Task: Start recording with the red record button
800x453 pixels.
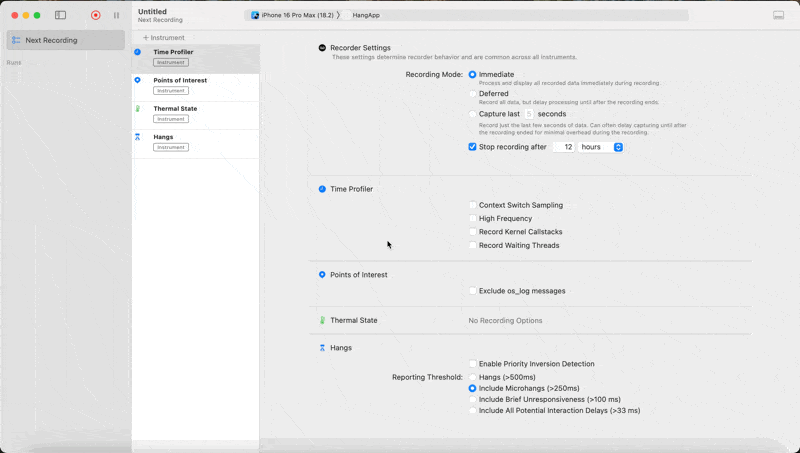Action: click(x=96, y=15)
